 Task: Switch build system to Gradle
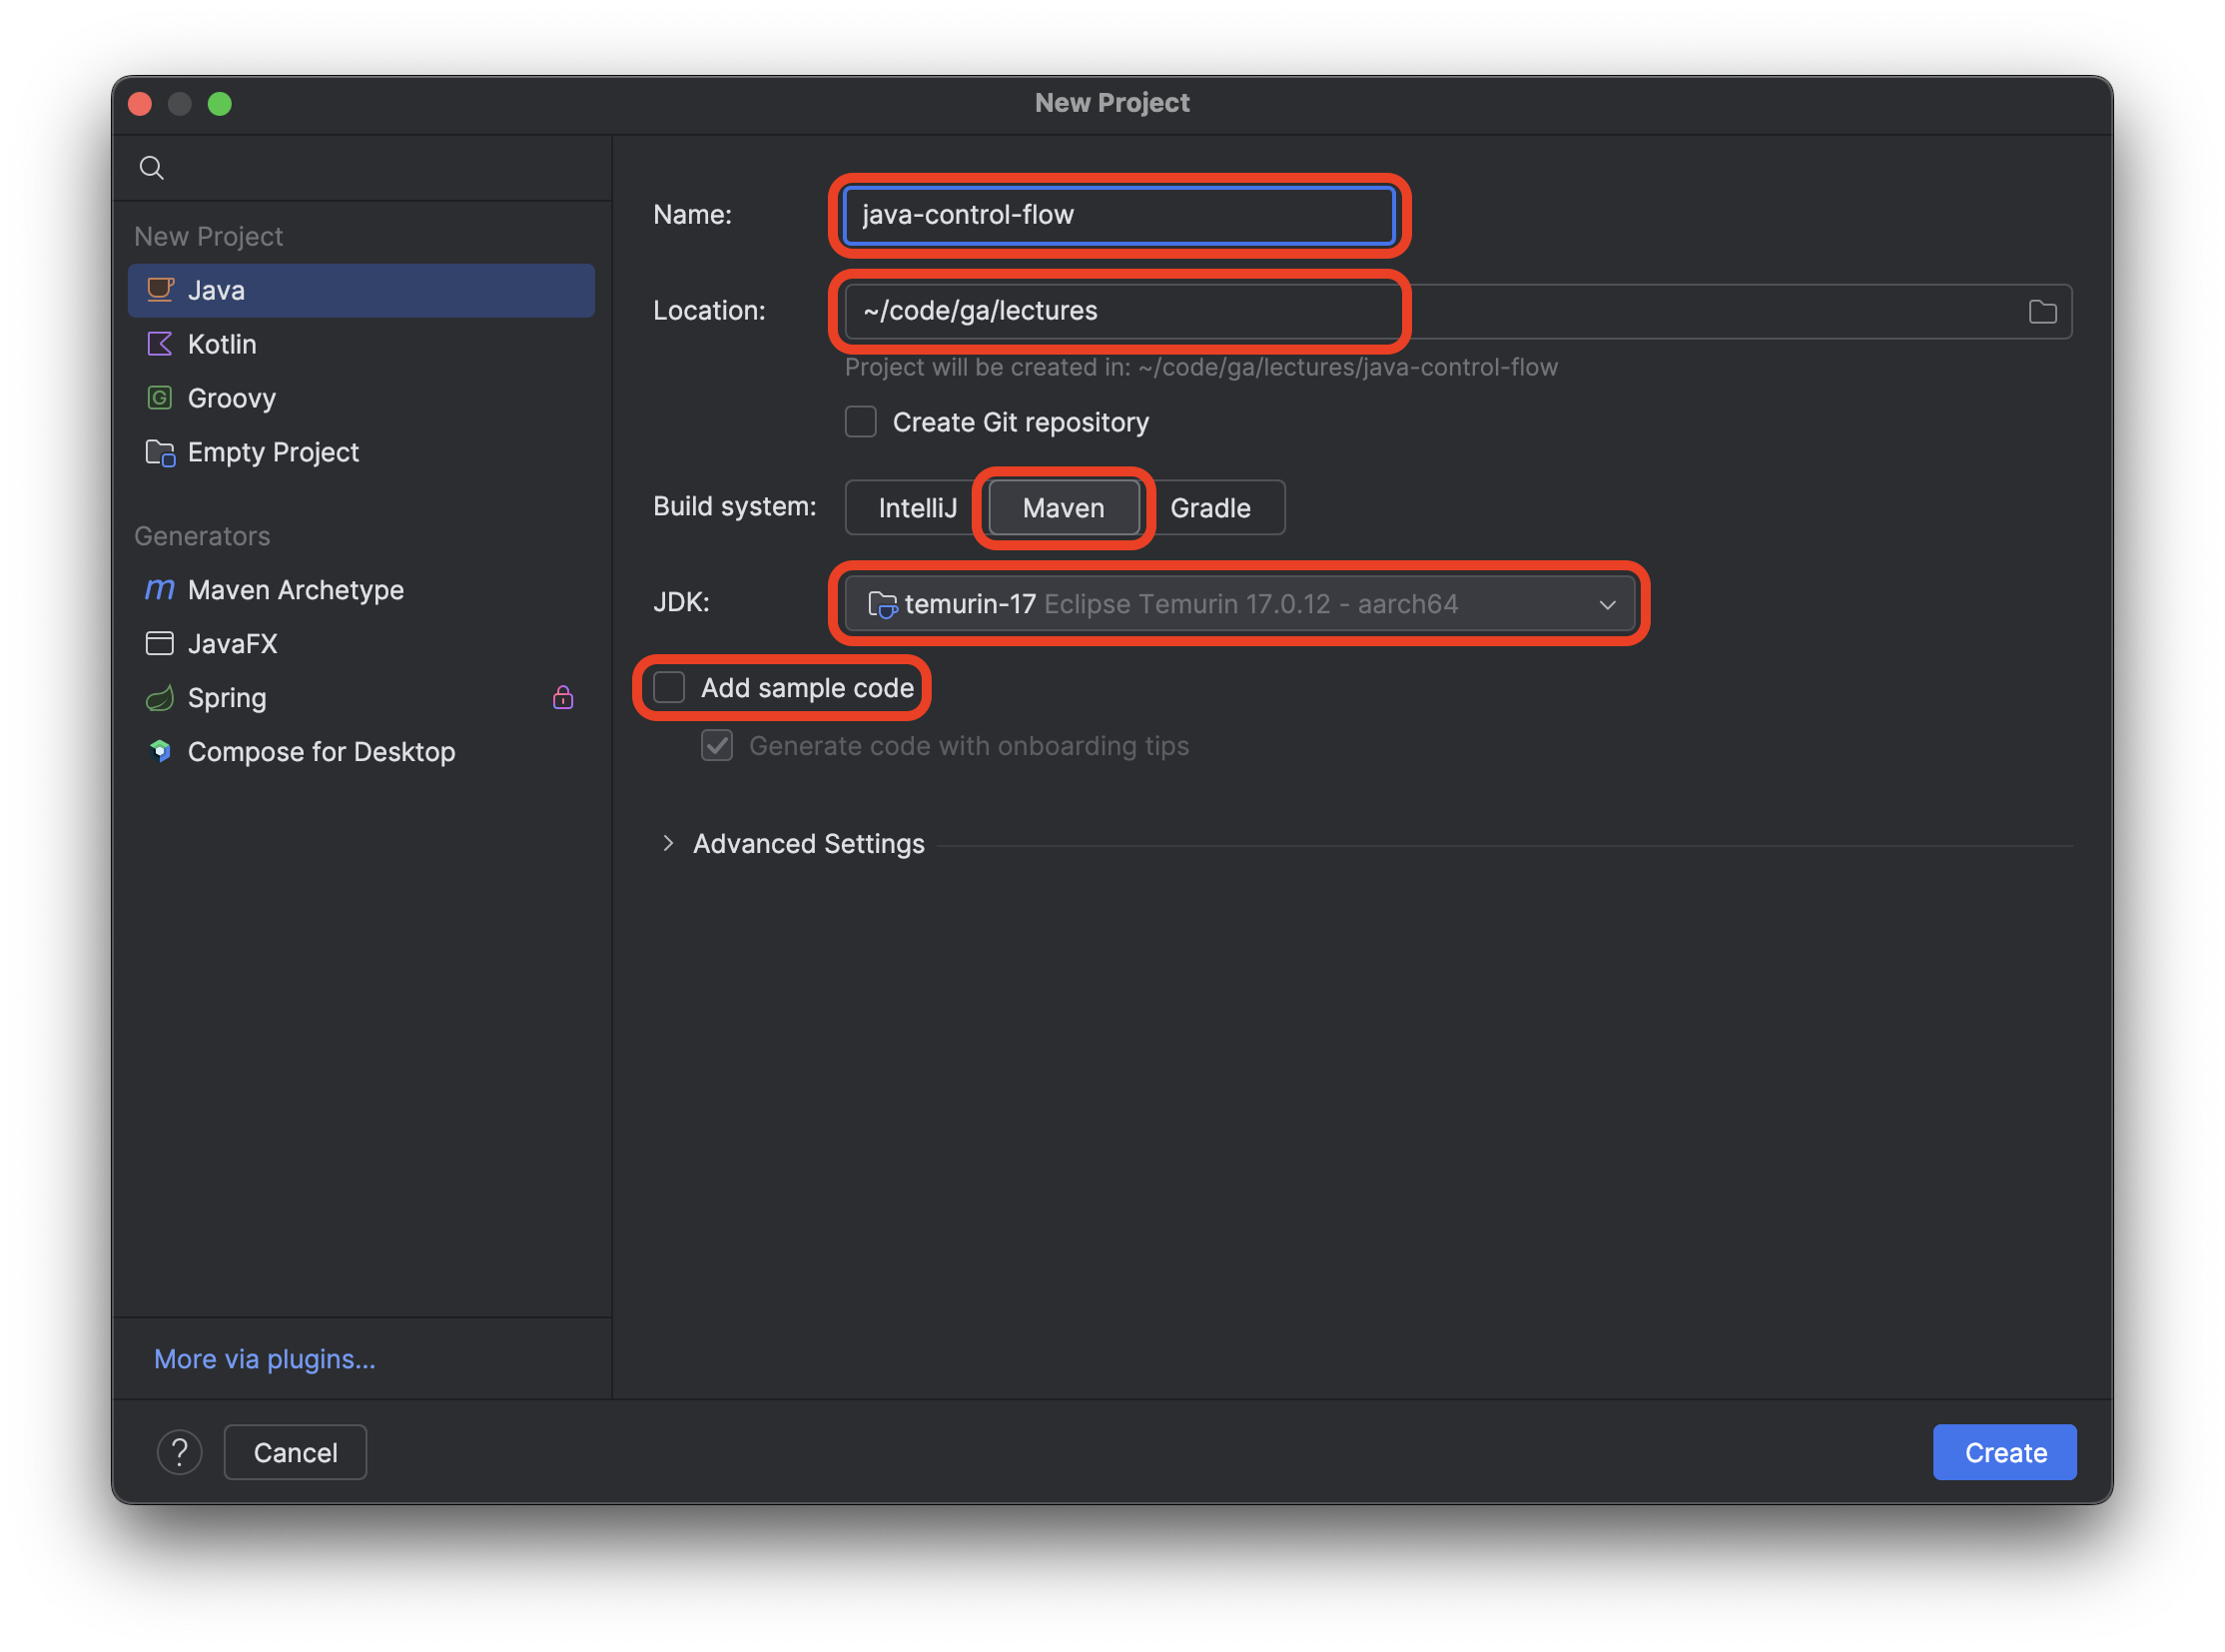pos(1210,507)
